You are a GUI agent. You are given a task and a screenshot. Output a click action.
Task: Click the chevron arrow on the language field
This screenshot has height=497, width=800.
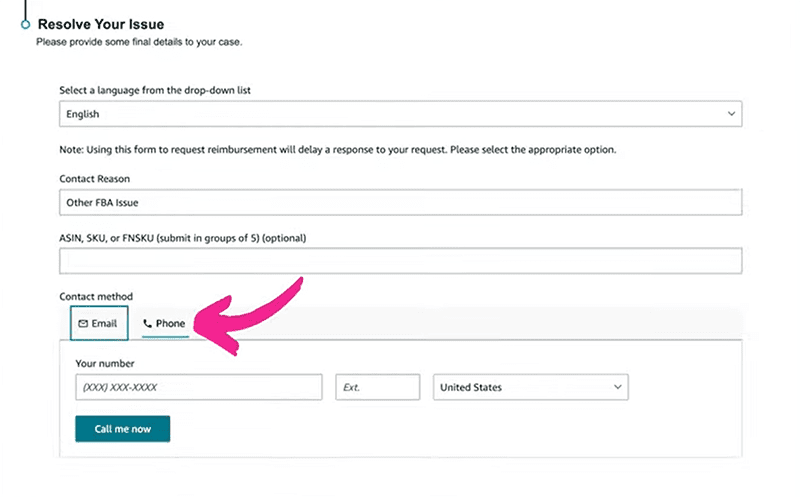[731, 114]
